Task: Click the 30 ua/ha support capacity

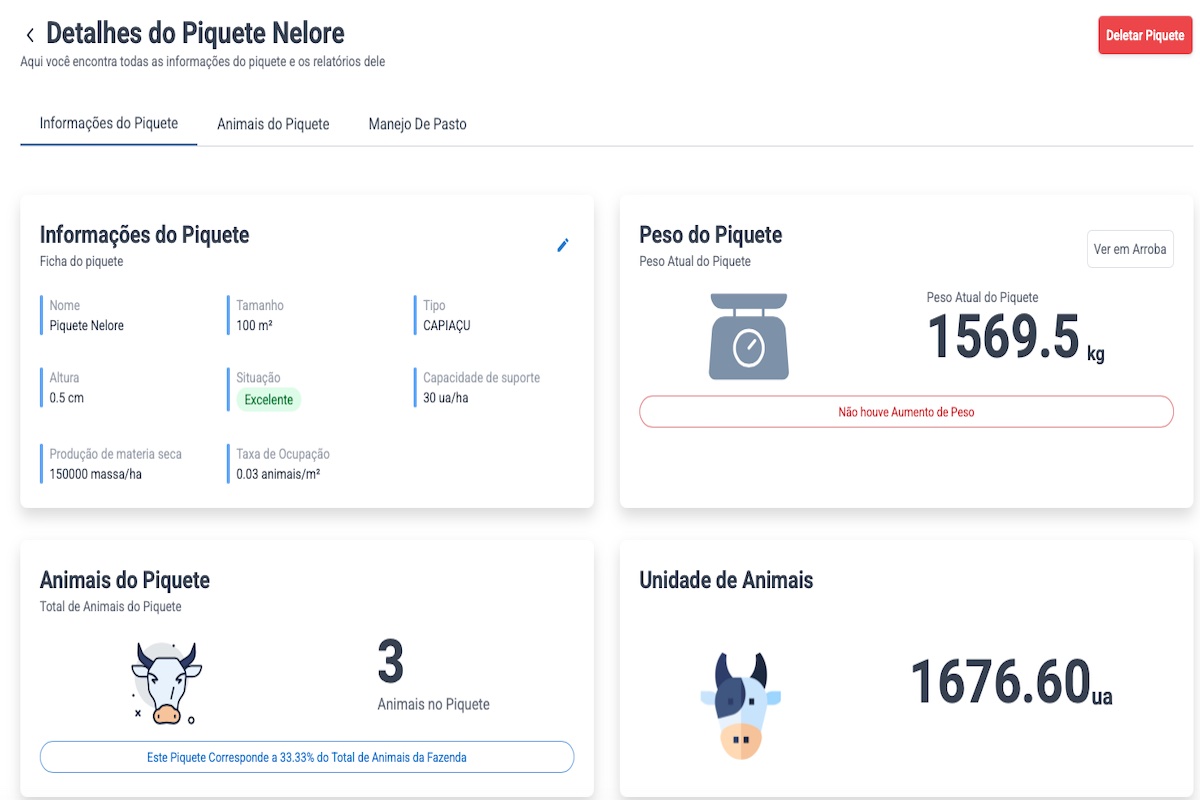Action: pos(445,398)
